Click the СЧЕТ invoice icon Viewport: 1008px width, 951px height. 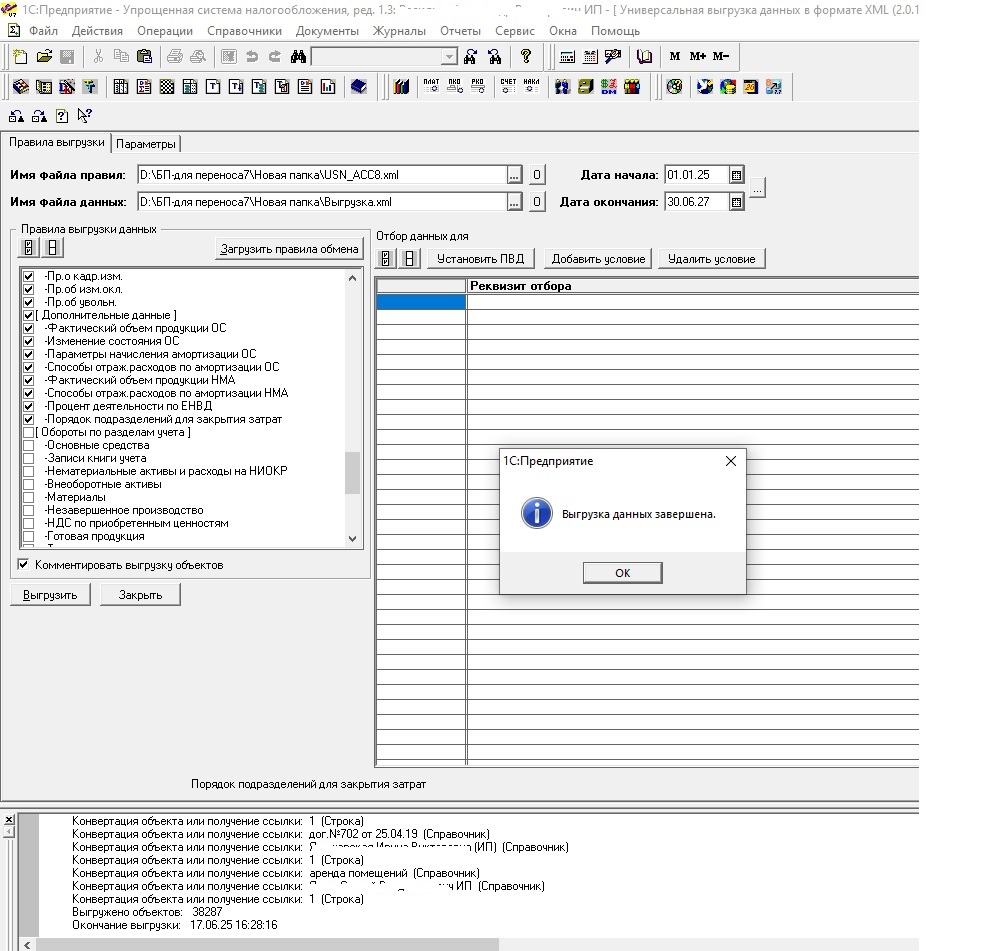pyautogui.click(x=508, y=86)
